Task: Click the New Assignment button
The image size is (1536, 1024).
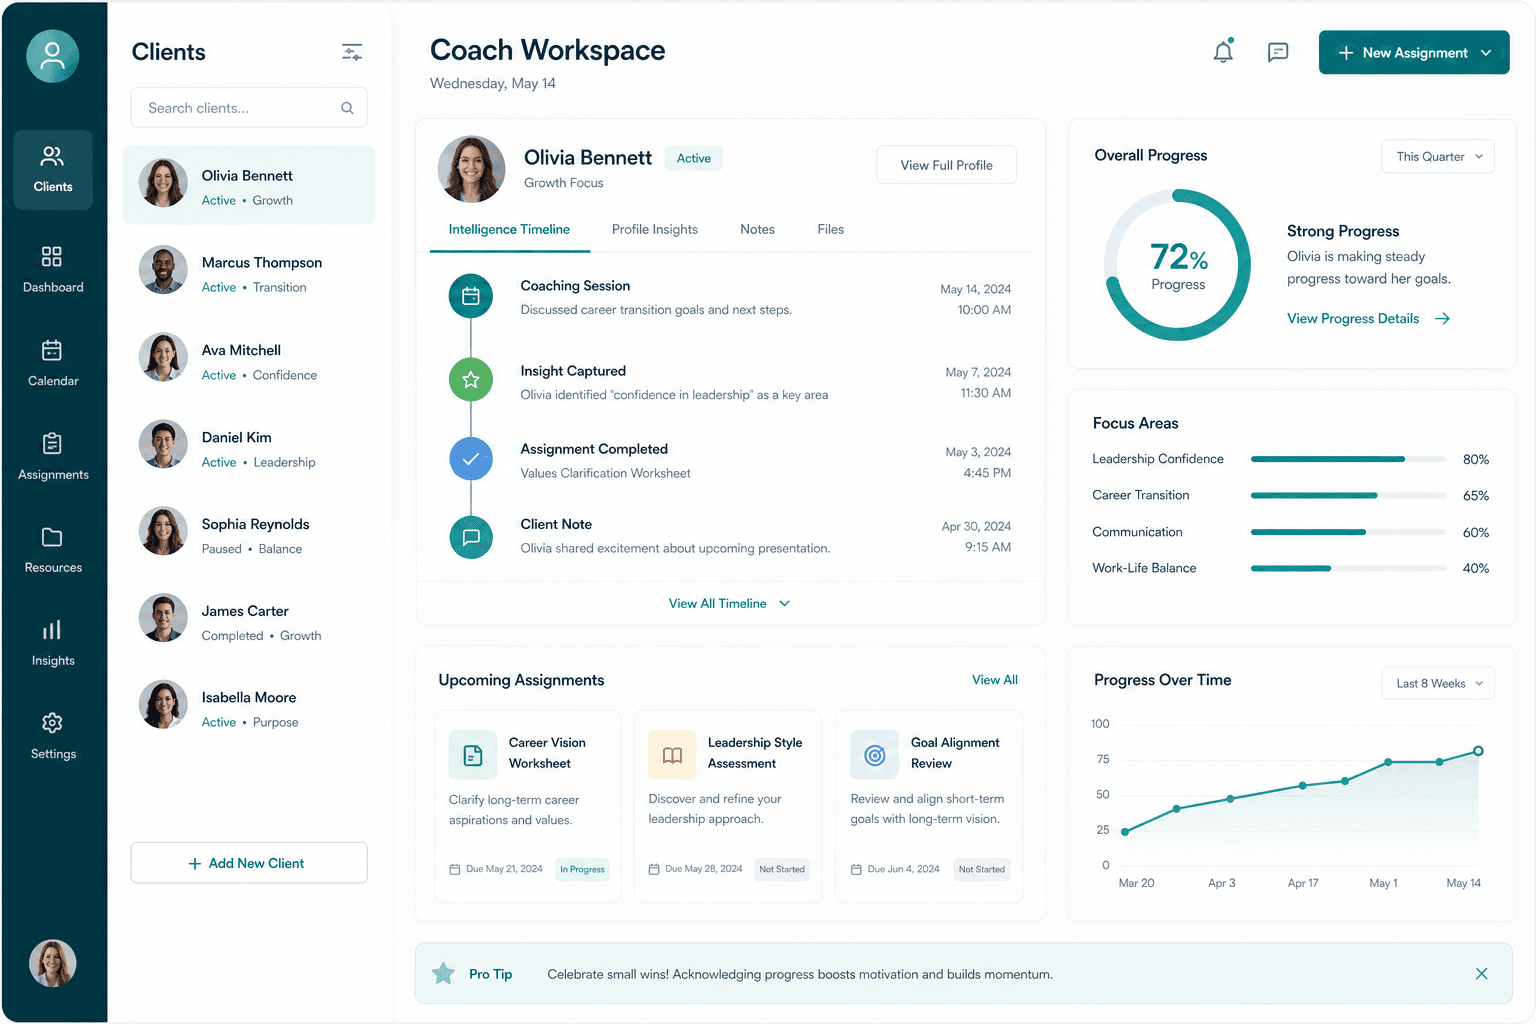Action: tap(1413, 52)
